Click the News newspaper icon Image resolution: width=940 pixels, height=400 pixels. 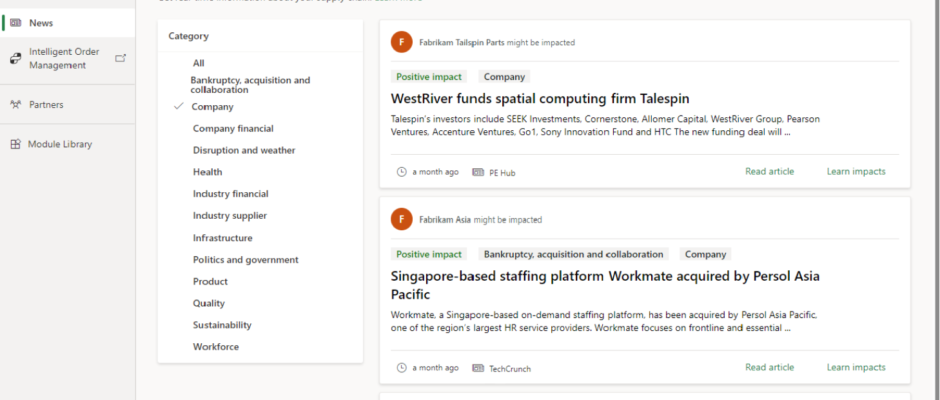pos(16,23)
